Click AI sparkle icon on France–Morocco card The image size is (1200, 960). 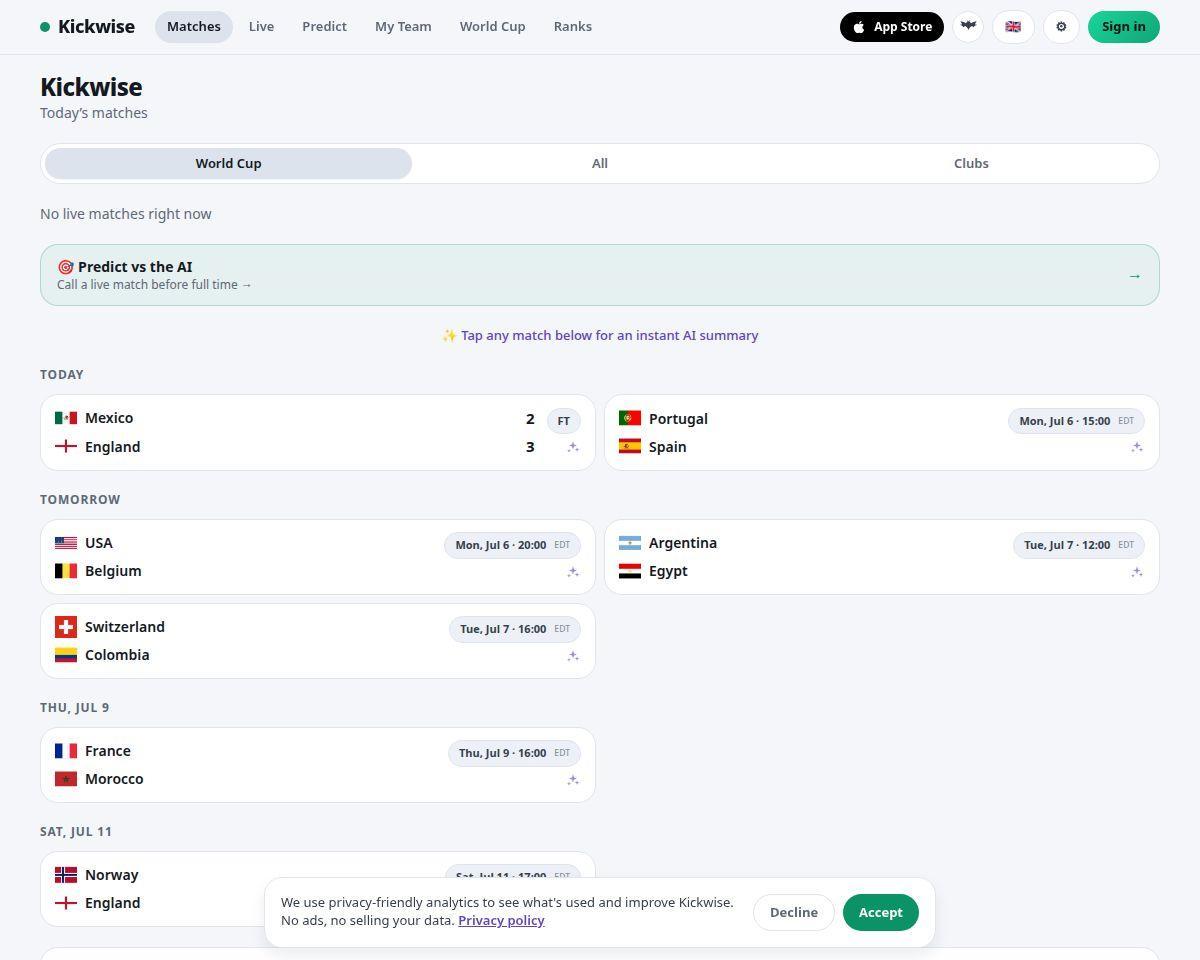pos(573,780)
